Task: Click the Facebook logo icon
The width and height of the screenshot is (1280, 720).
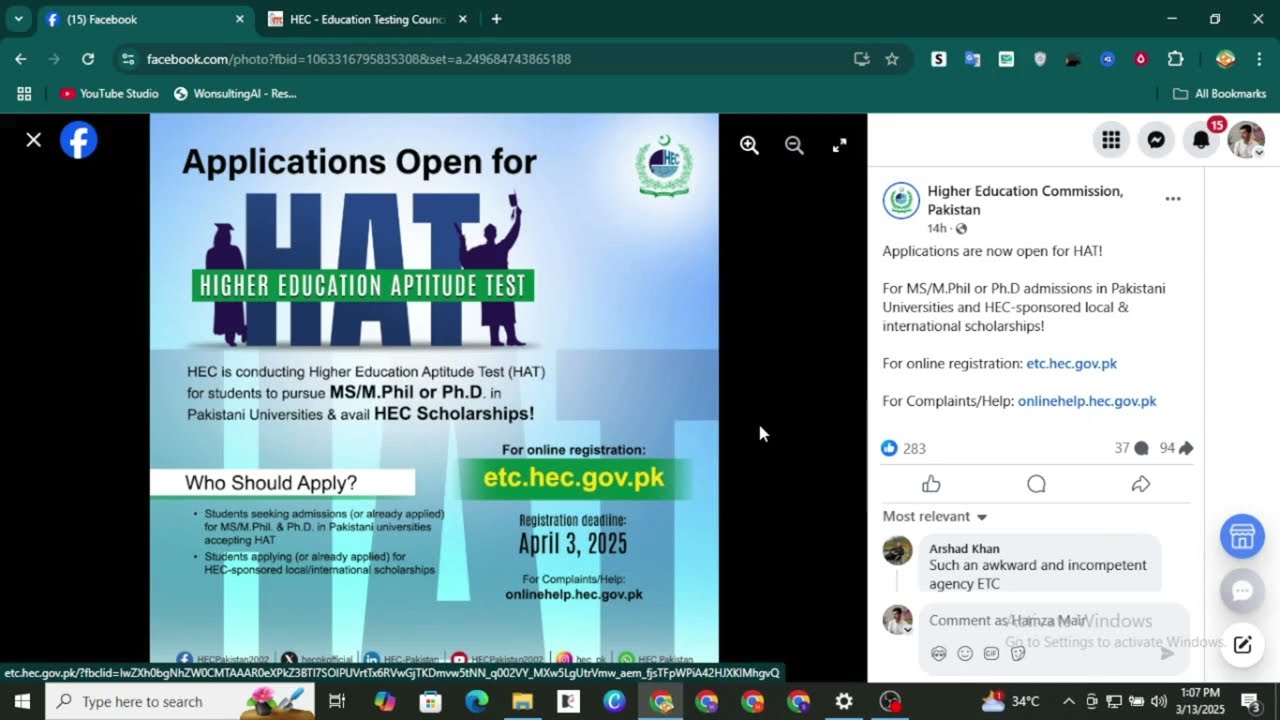Action: [x=79, y=140]
